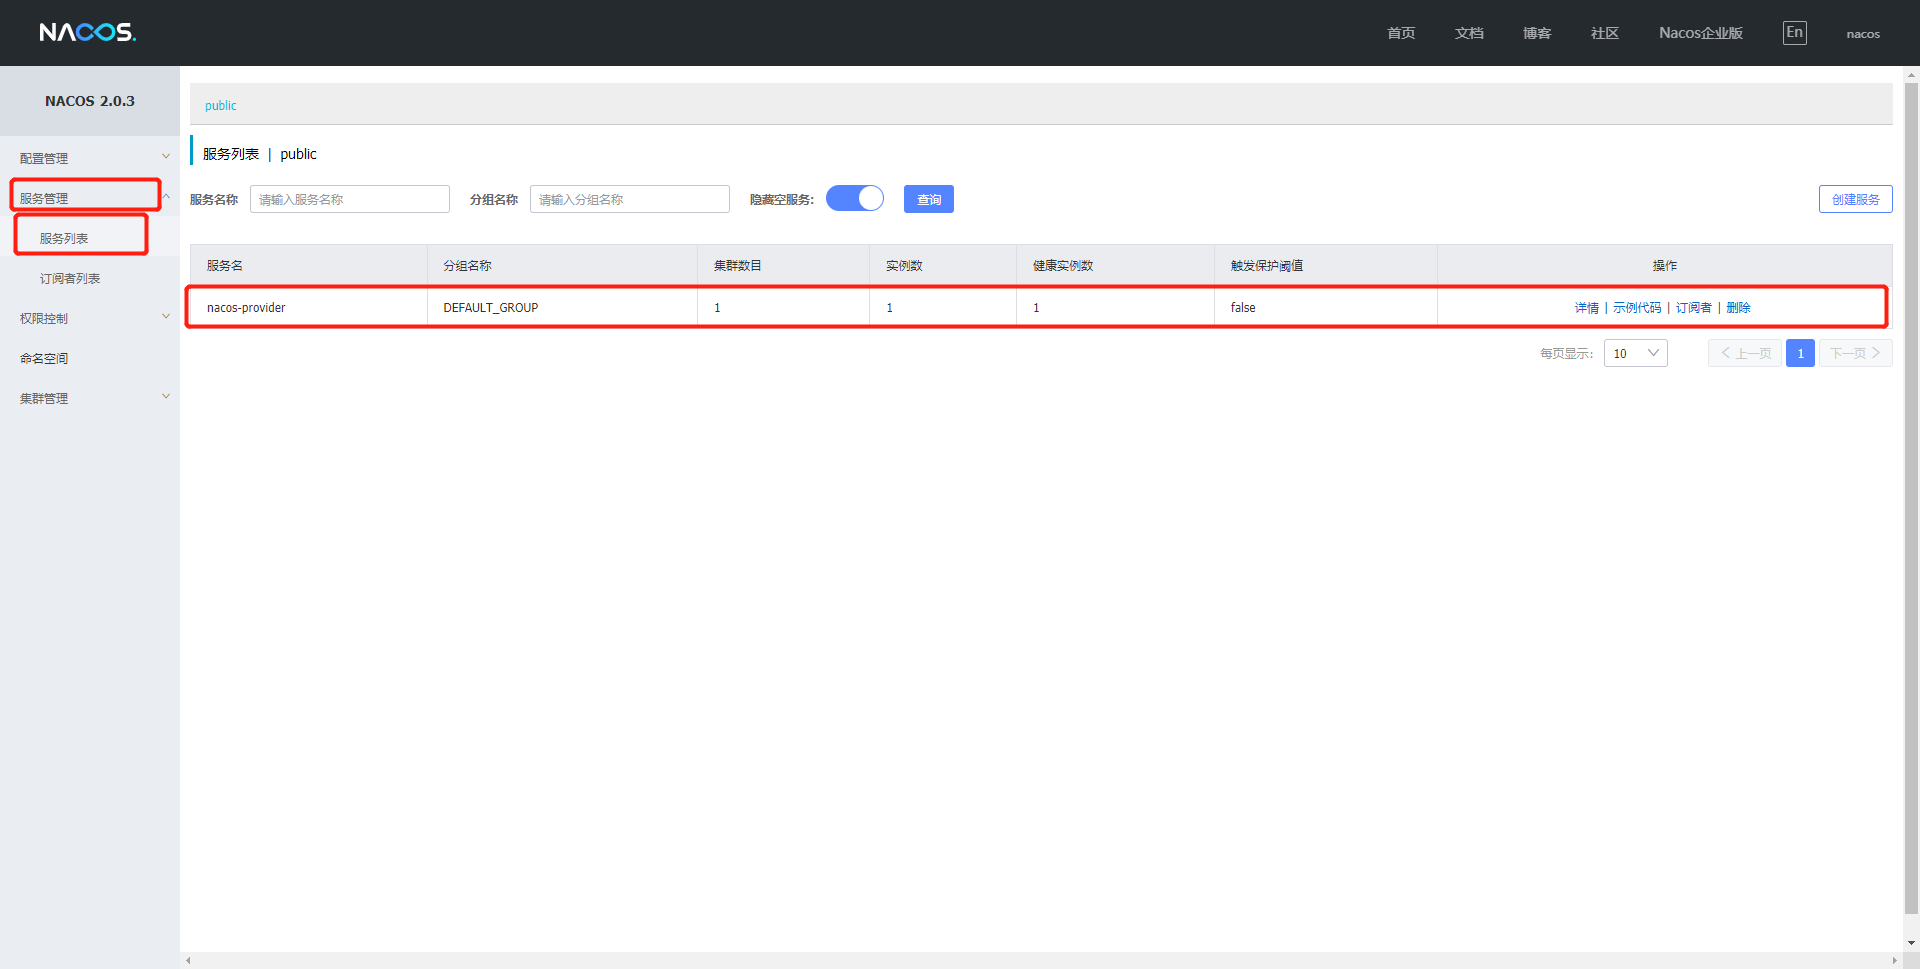Click 删除 for nacos-provider
The image size is (1920, 969).
1738,307
